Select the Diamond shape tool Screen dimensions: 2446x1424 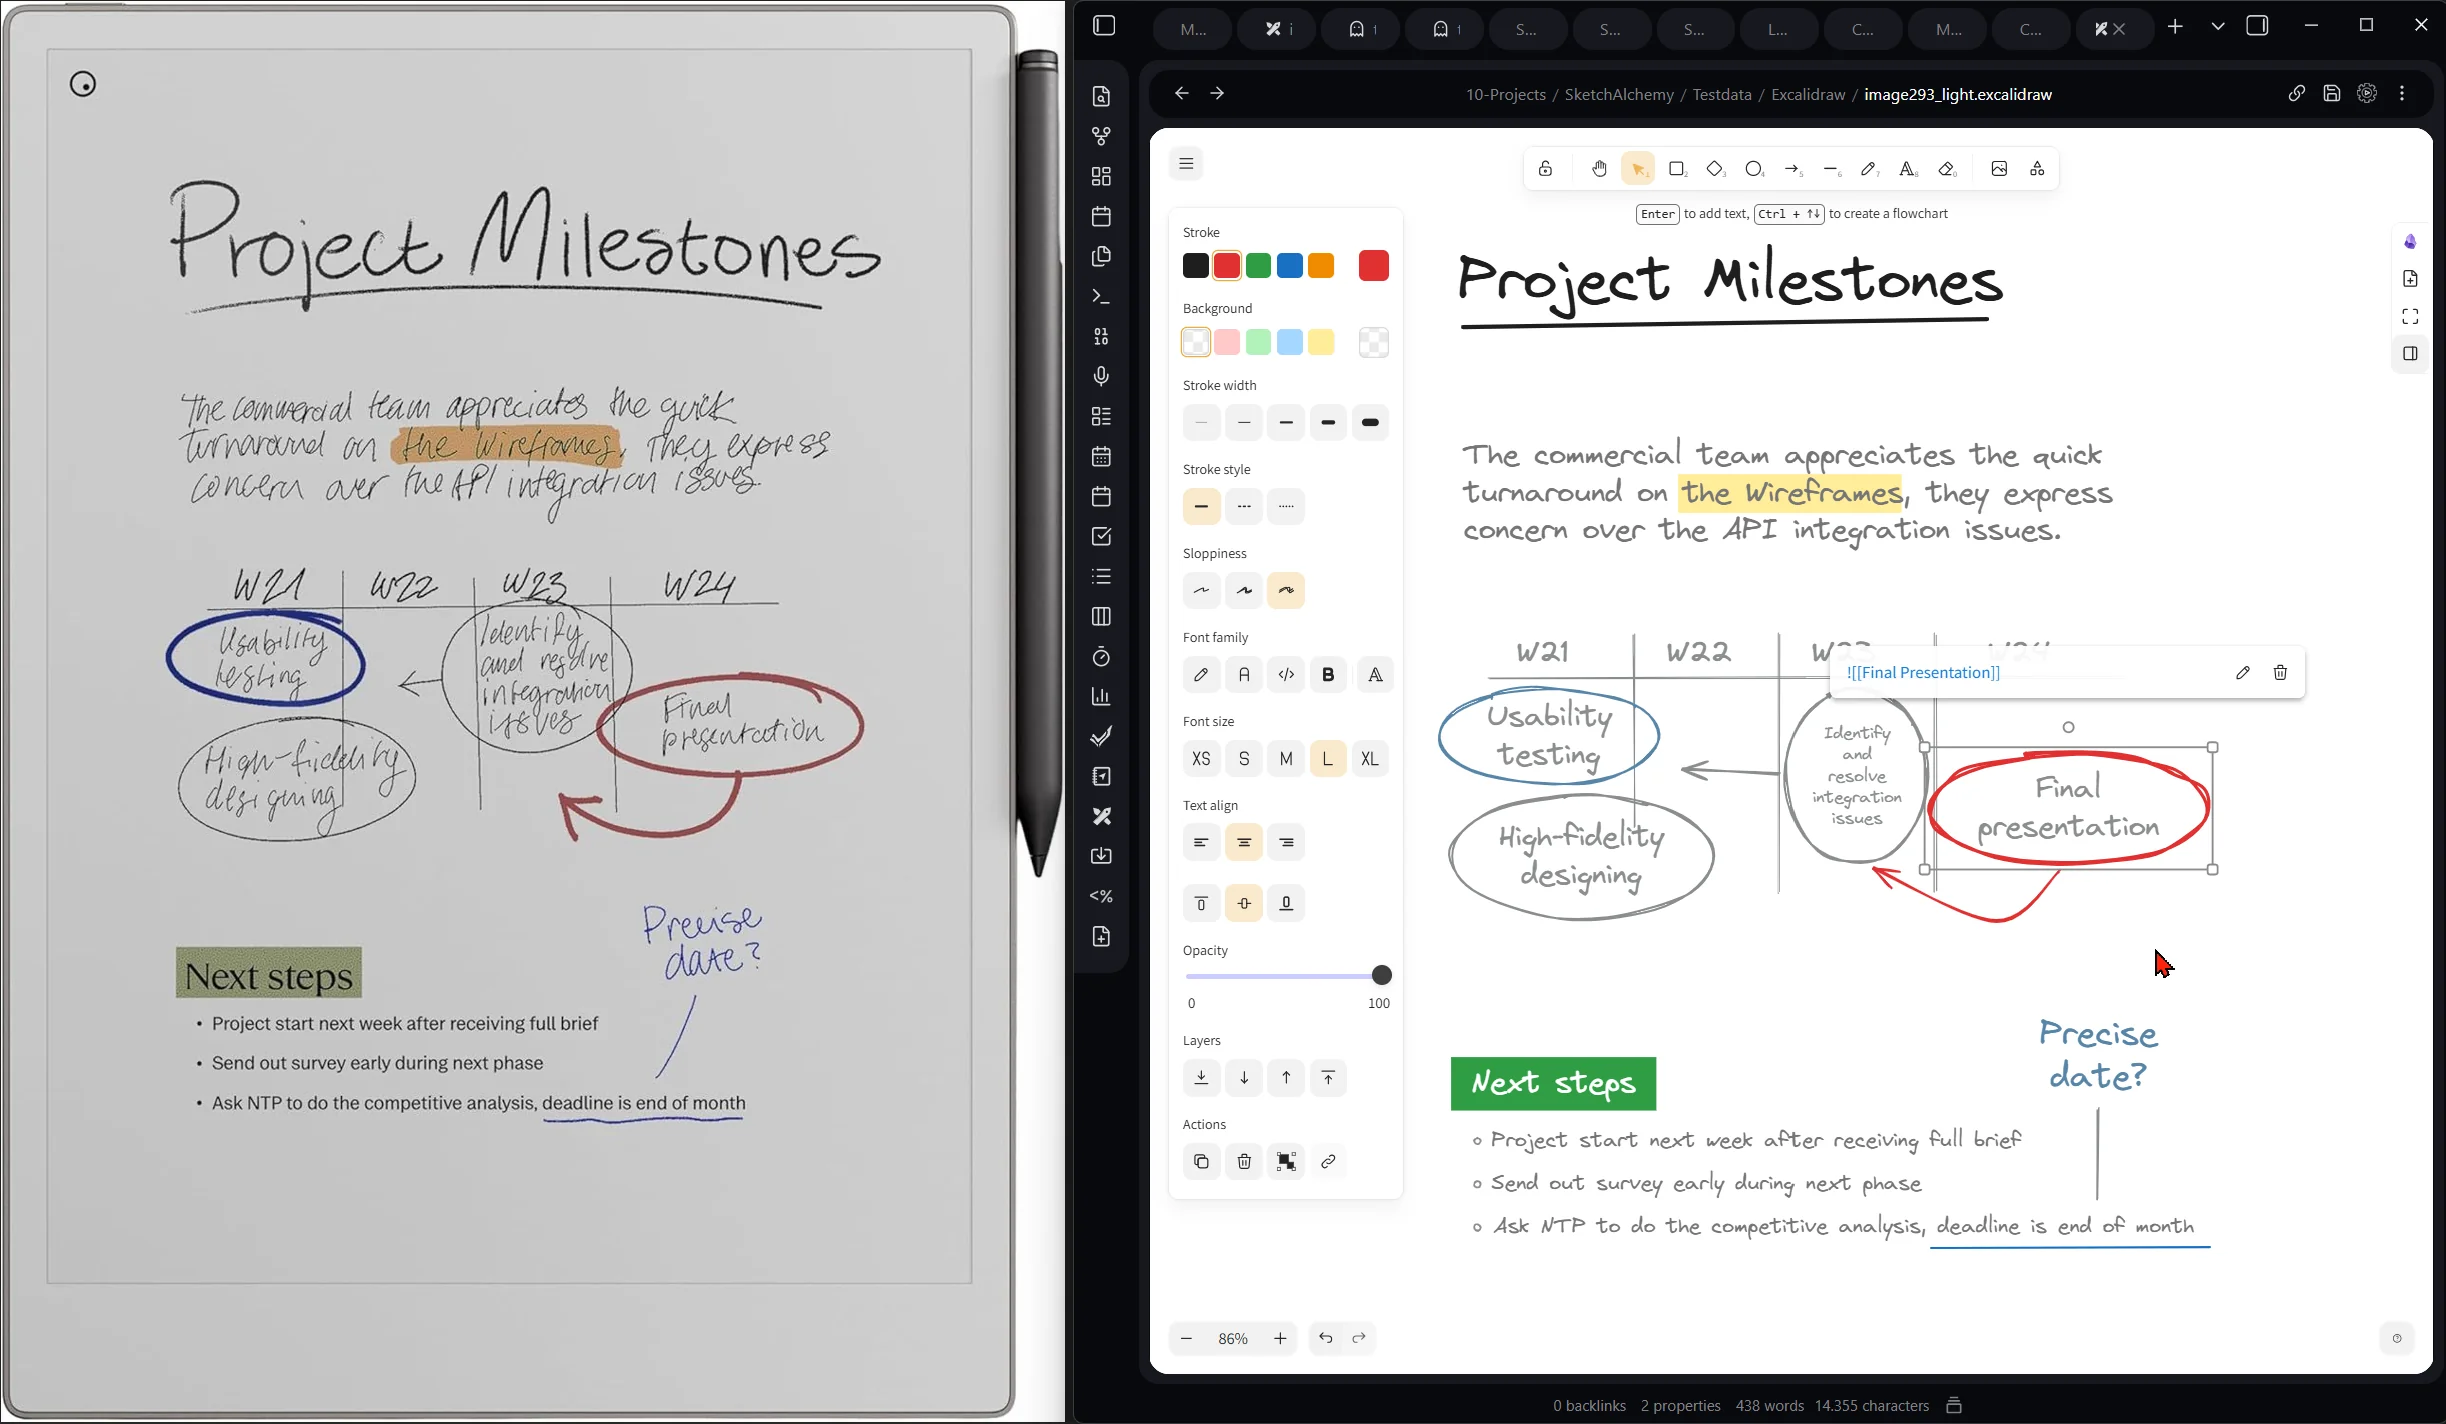pos(1716,169)
